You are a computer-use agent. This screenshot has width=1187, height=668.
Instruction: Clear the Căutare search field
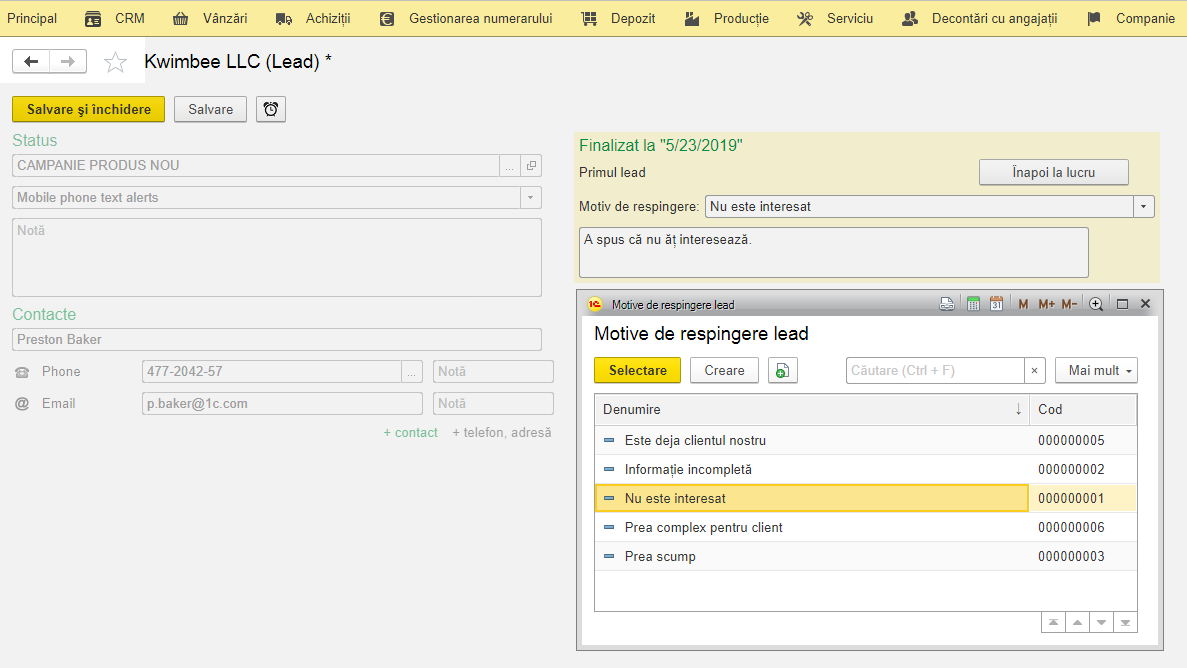tap(1034, 370)
